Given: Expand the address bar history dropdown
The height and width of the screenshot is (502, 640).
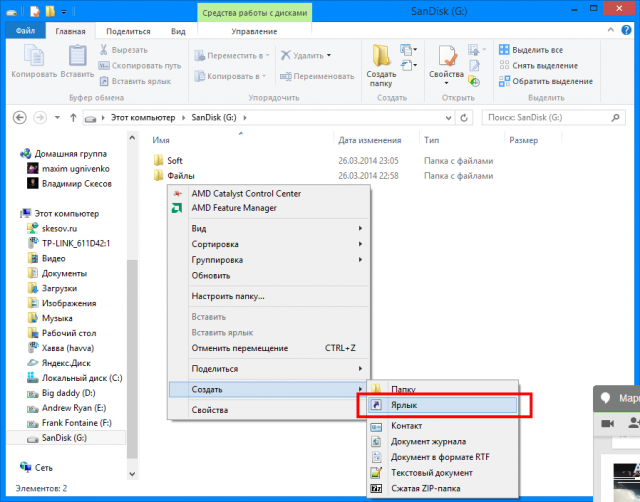Looking at the screenshot, I should tap(448, 118).
